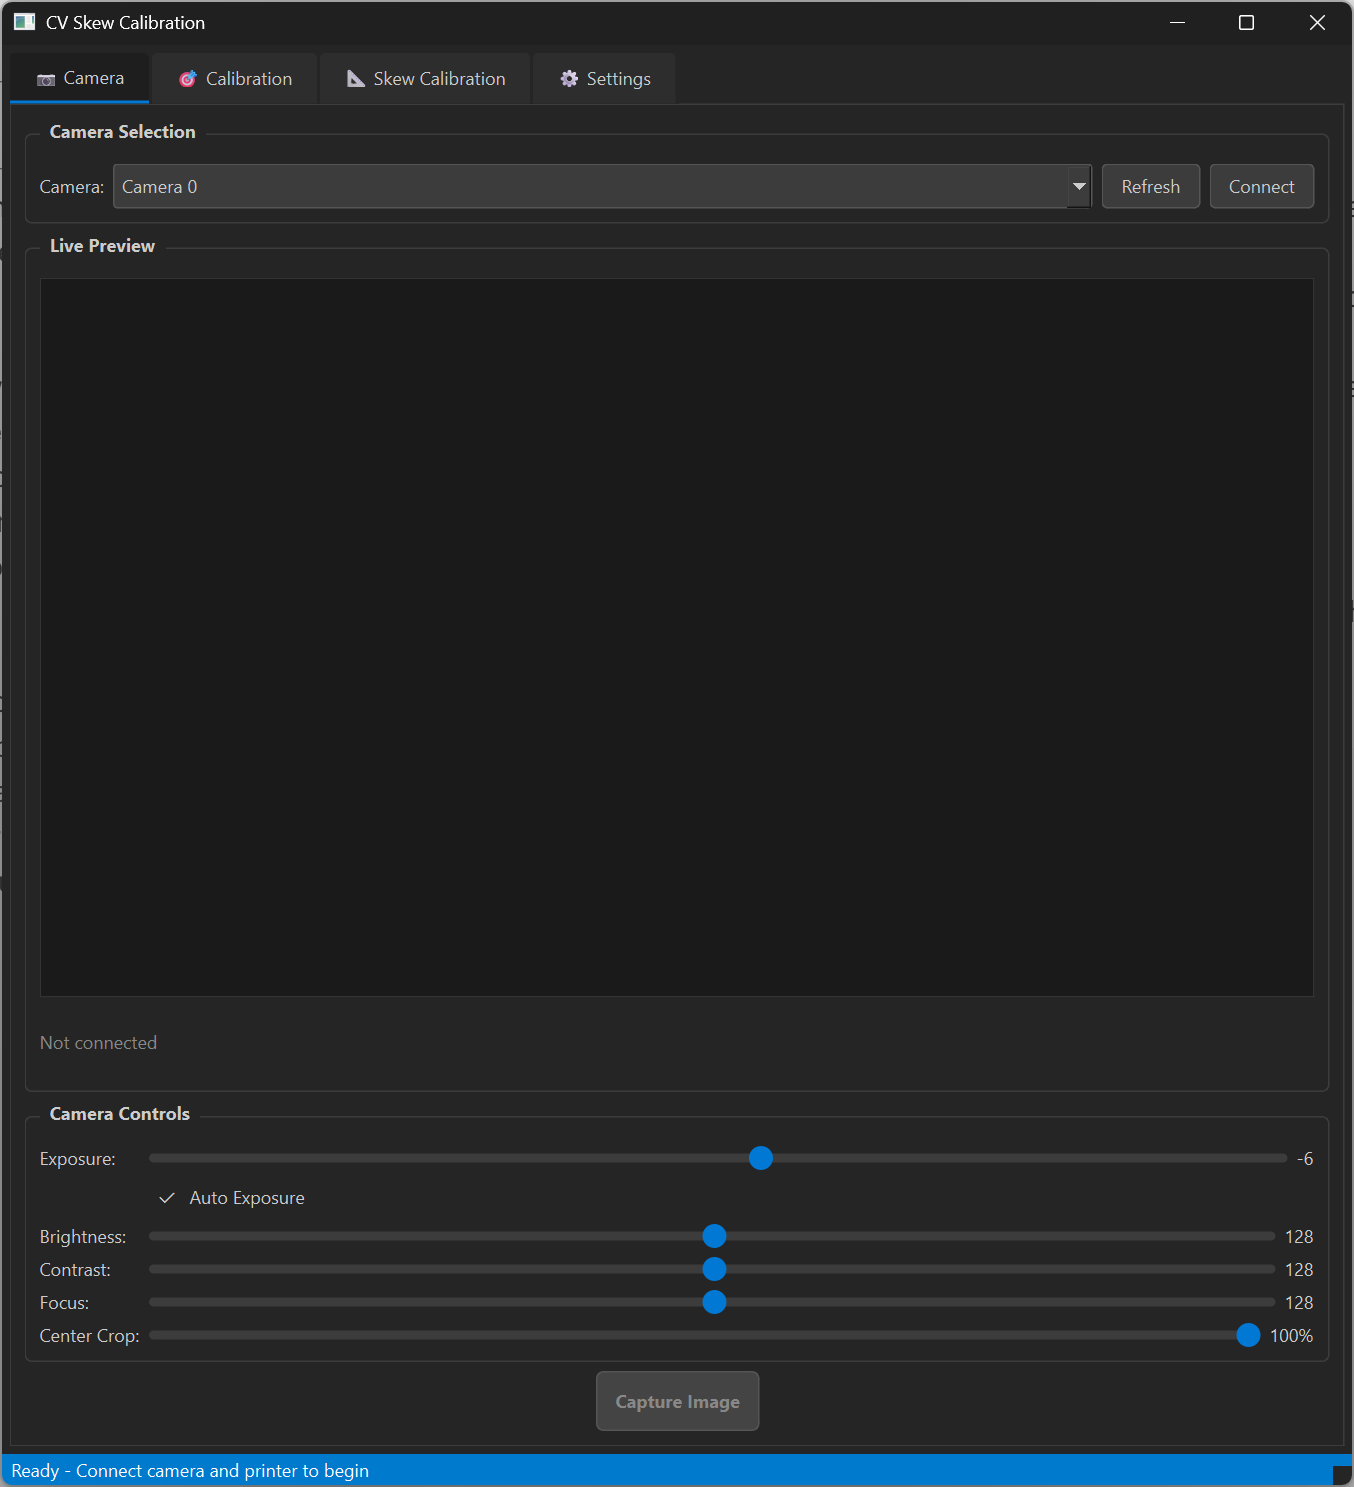This screenshot has width=1354, height=1487.
Task: Click the Center Crop value '100%'
Action: [1291, 1336]
